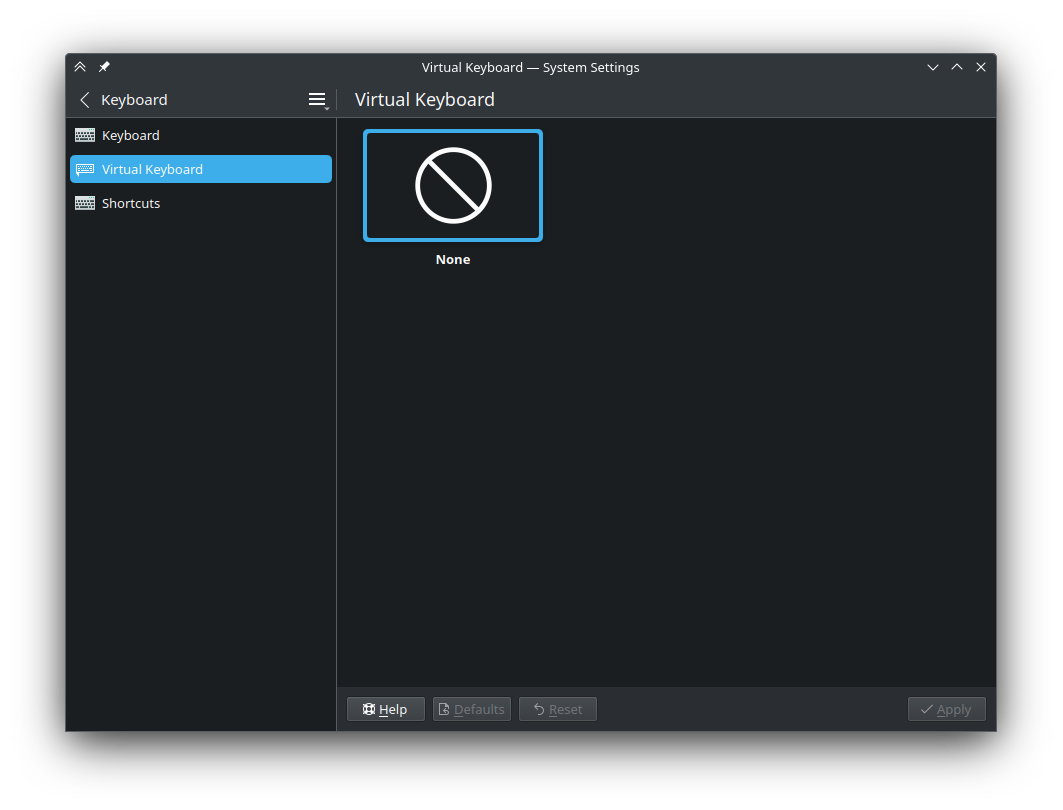Viewport: 1063px width, 810px height.
Task: Click the keyboard icon next to Keyboard
Action: point(85,135)
